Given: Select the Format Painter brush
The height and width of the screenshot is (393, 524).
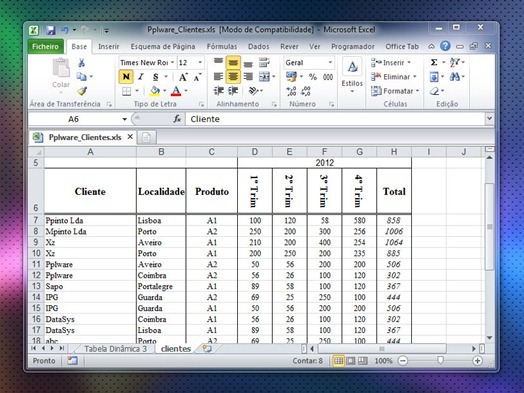Looking at the screenshot, I should point(82,91).
